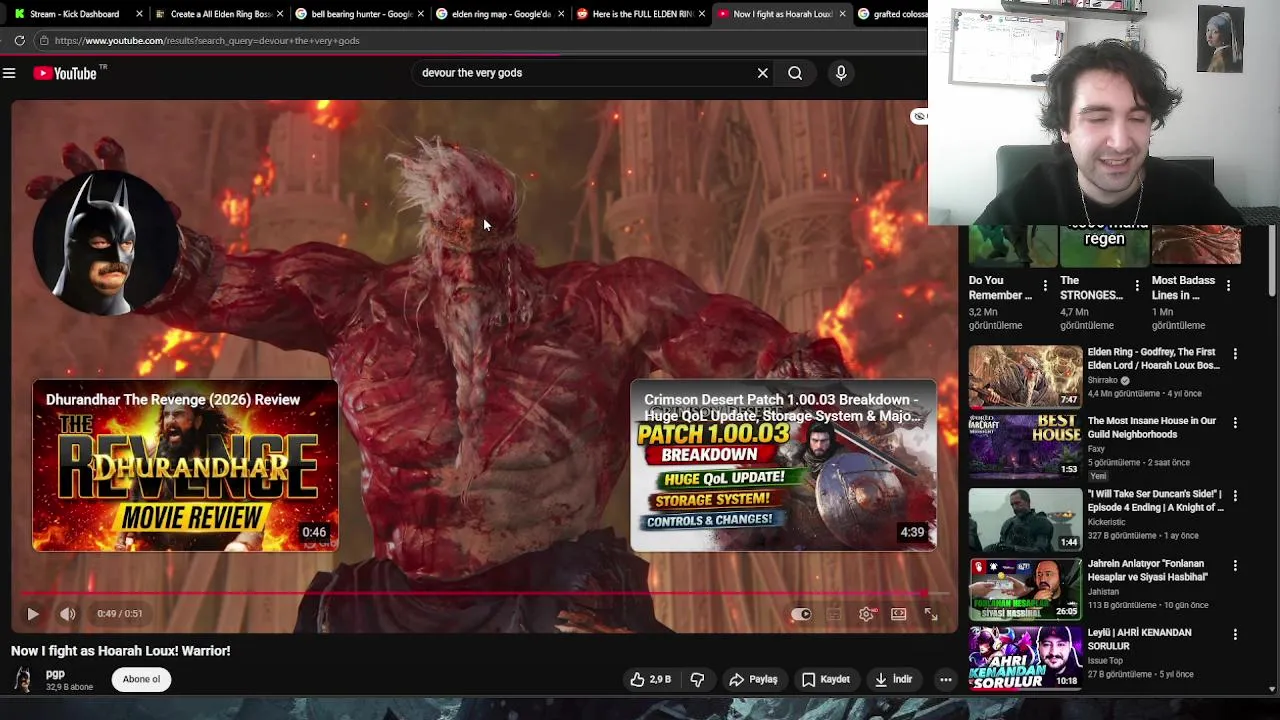Image resolution: width=1280 pixels, height=720 pixels.
Task: Turn on subtitles in the player
Action: [x=834, y=614]
